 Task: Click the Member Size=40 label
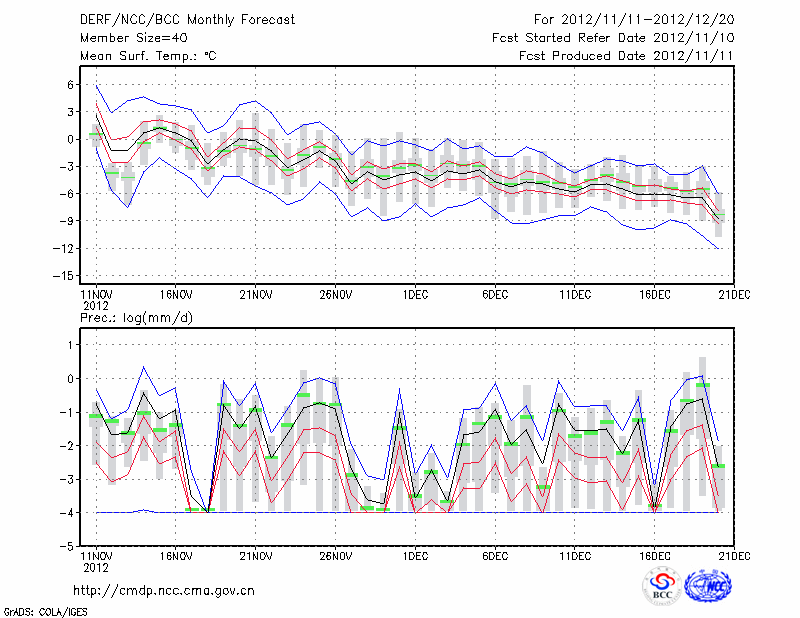point(133,39)
